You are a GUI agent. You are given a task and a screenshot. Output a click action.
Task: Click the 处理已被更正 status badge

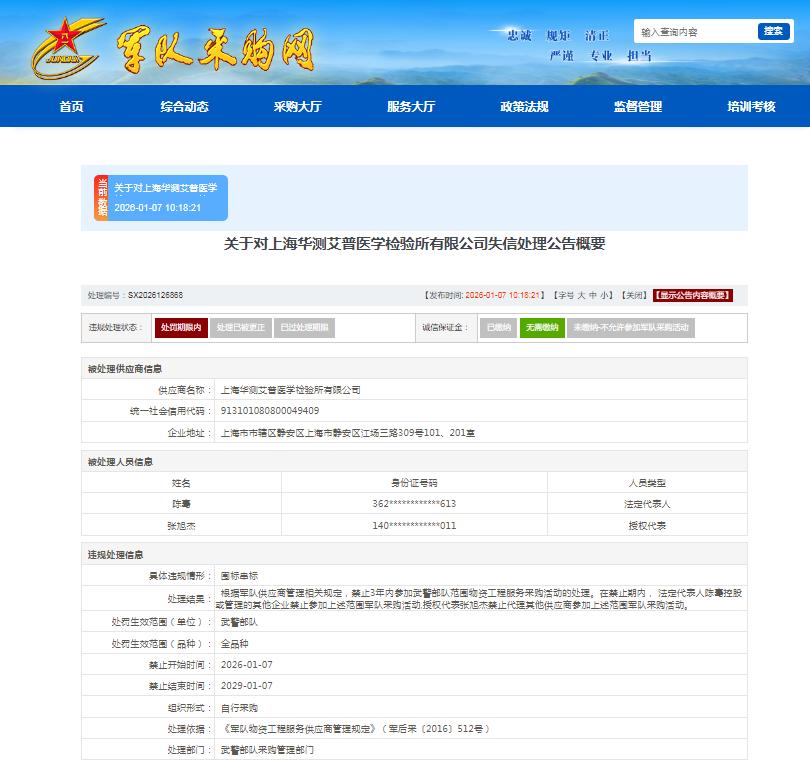pyautogui.click(x=241, y=327)
